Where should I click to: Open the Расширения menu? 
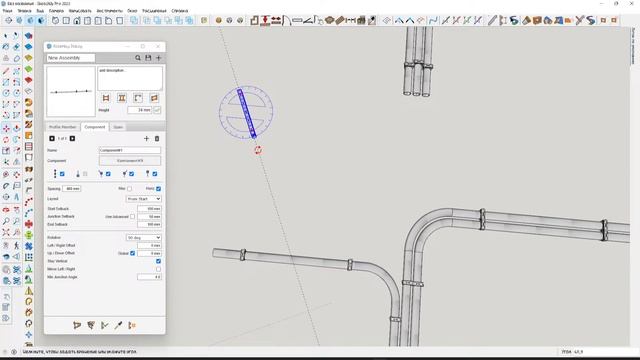pyautogui.click(x=154, y=11)
